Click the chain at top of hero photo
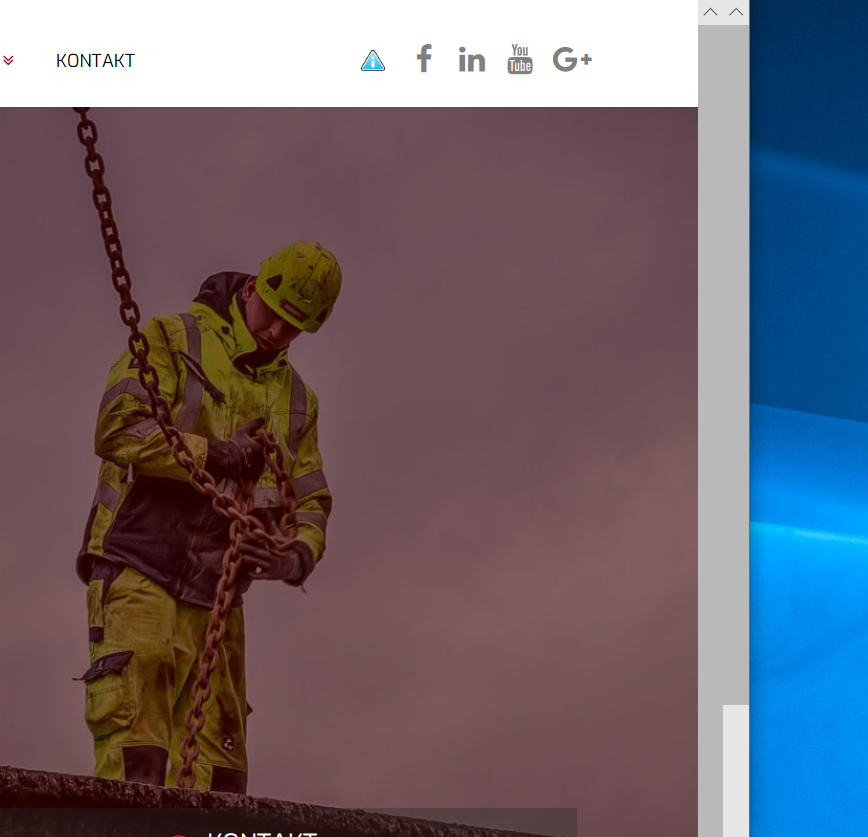The image size is (868, 837). pos(94,166)
